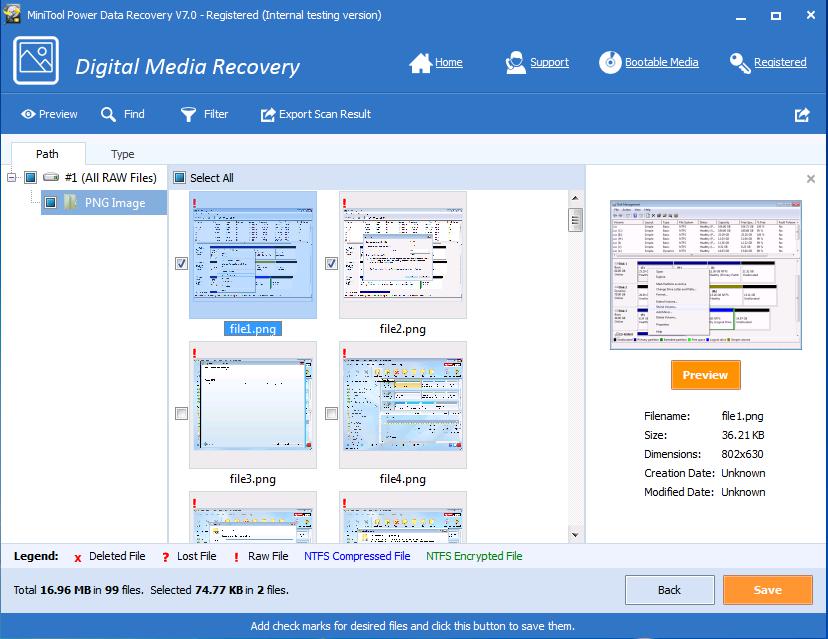Screen dimensions: 828x639
Task: Click the large preview image in side panel
Action: pyautogui.click(x=706, y=275)
